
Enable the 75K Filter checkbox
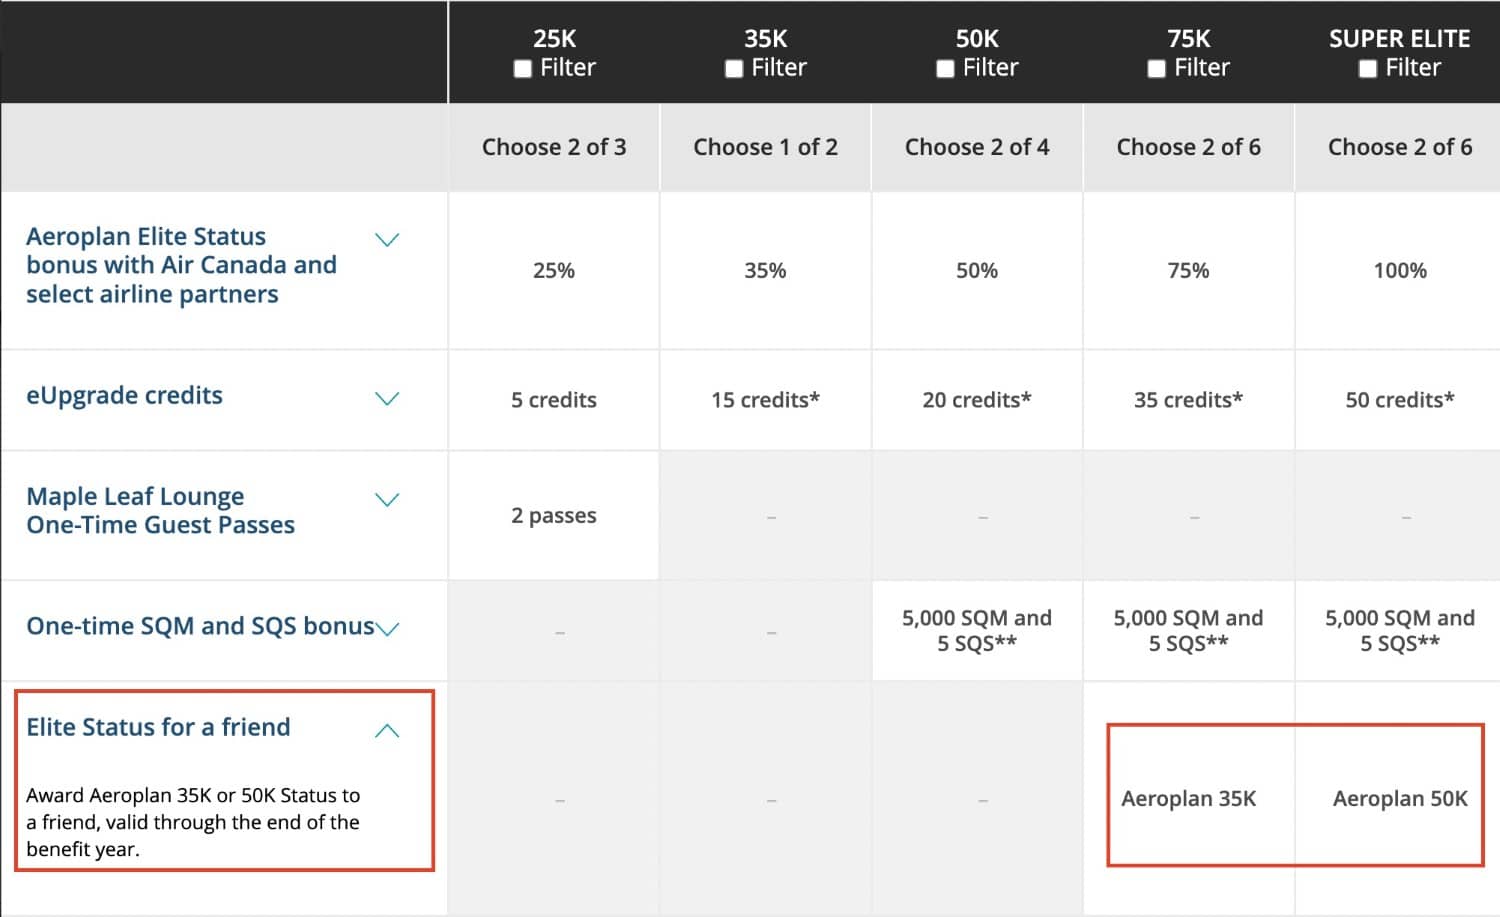click(x=1155, y=68)
